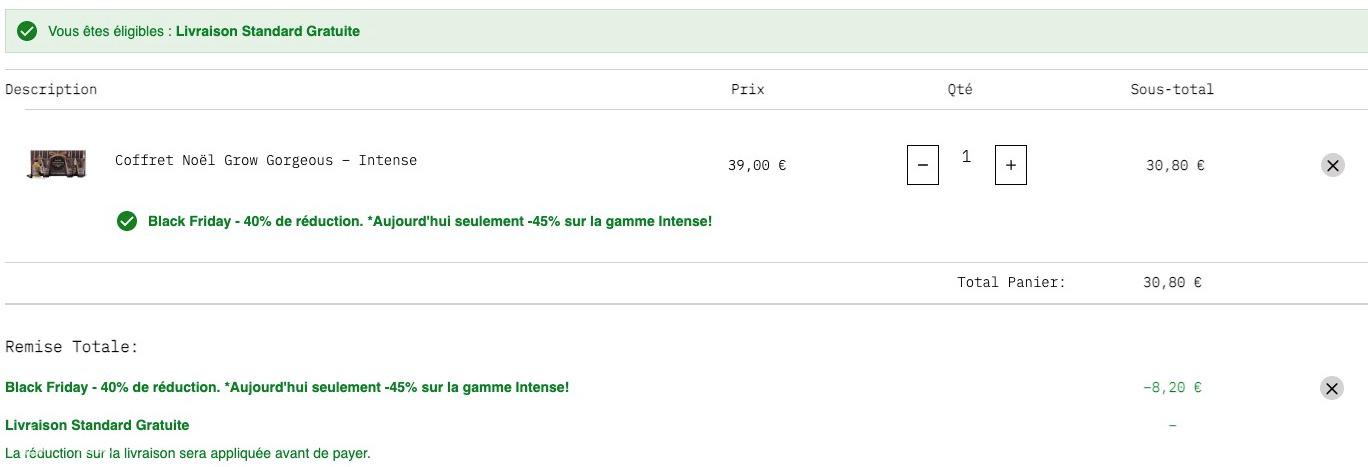
Task: Click the Sous-total column header
Action: click(x=1172, y=89)
